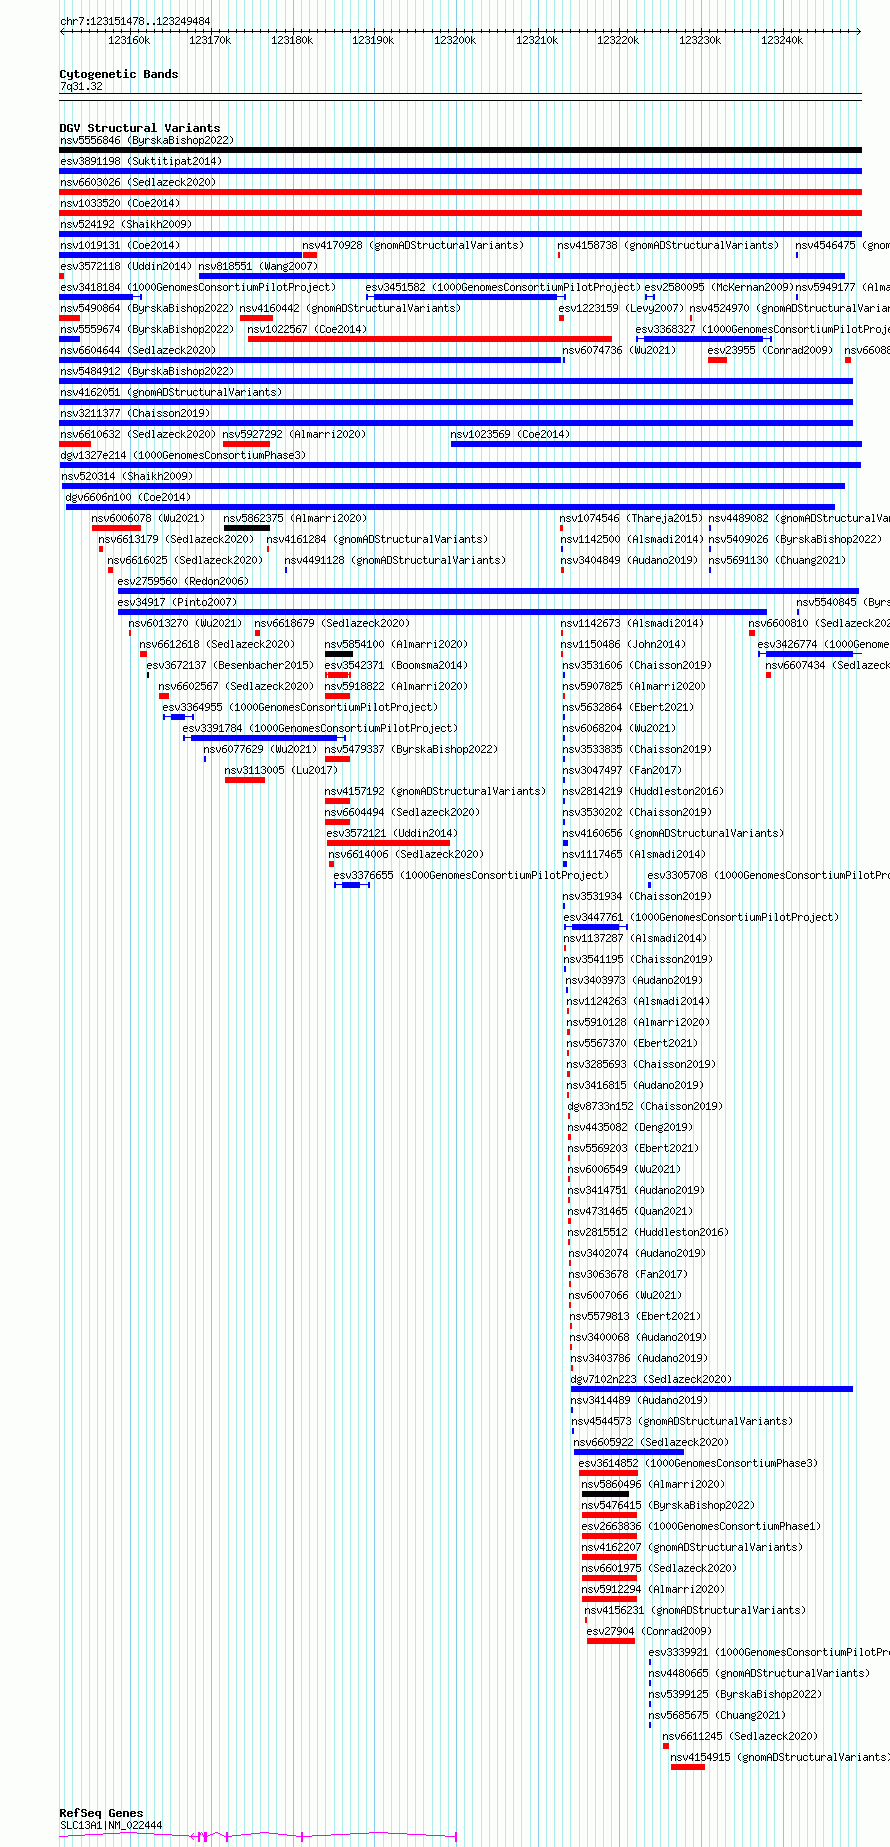Open dgv8733n152 (Chaisson2019) label
The height and width of the screenshot is (1847, 890).
[645, 1106]
